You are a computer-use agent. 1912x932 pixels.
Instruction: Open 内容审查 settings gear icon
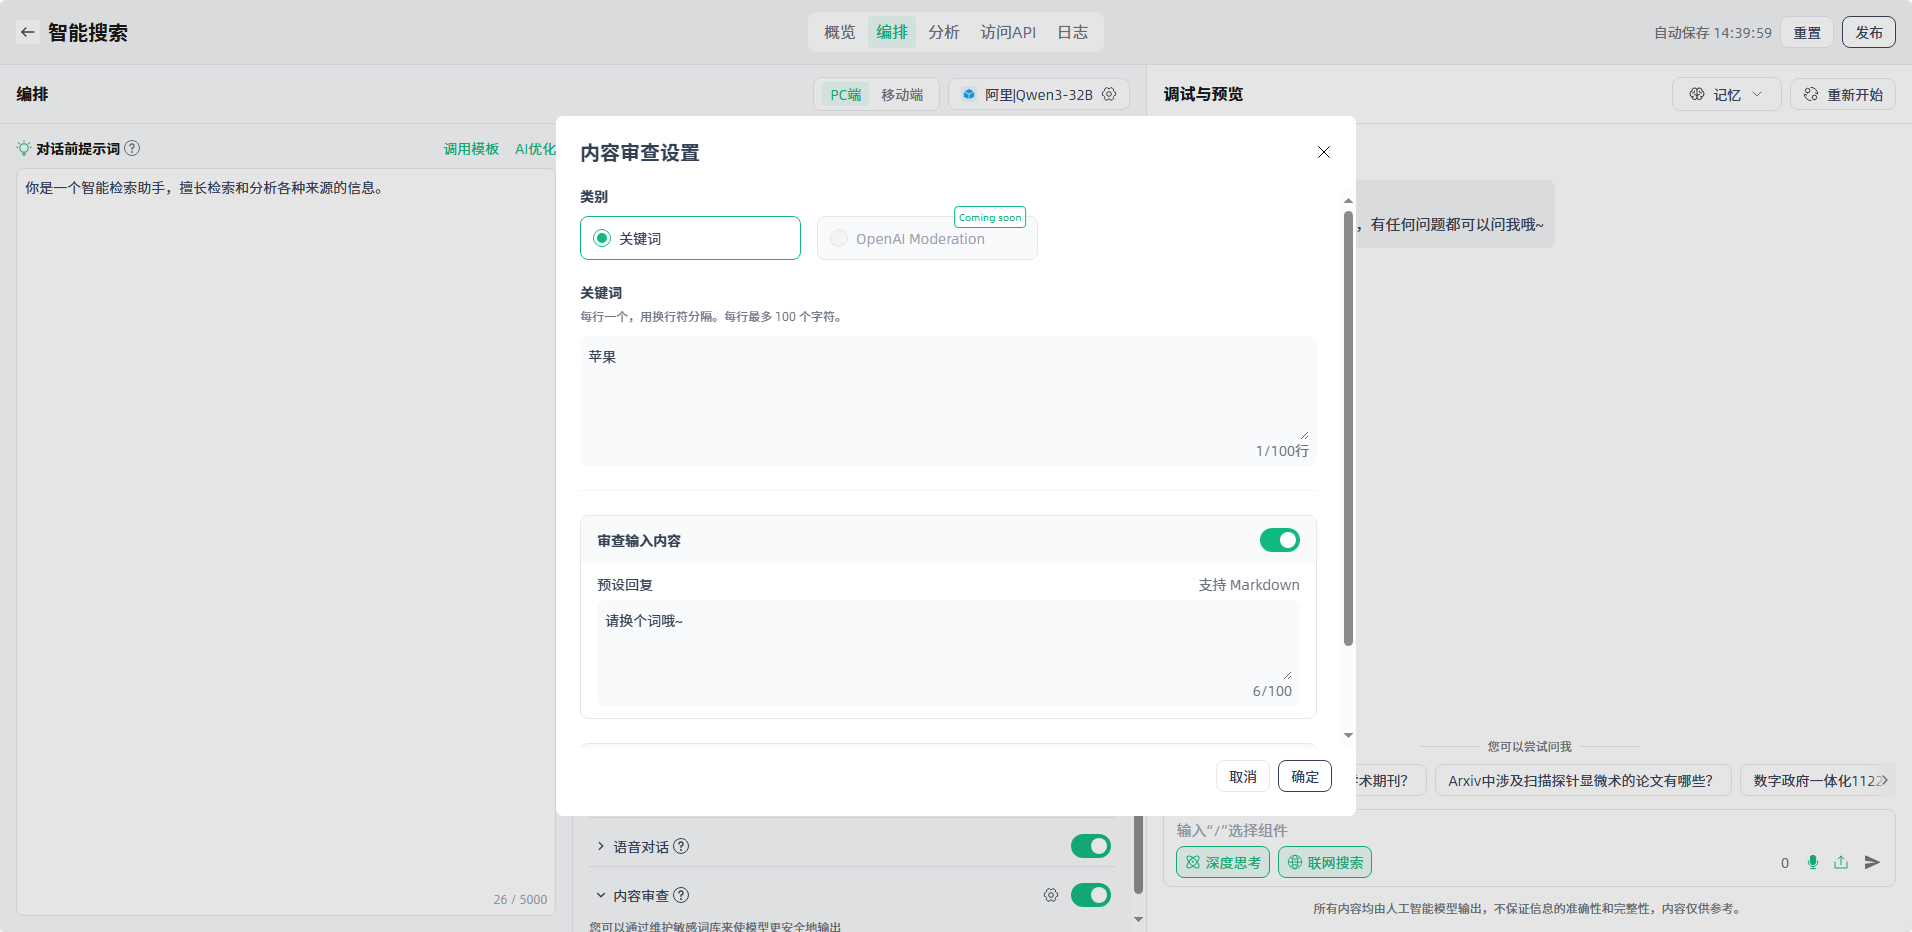[1050, 895]
